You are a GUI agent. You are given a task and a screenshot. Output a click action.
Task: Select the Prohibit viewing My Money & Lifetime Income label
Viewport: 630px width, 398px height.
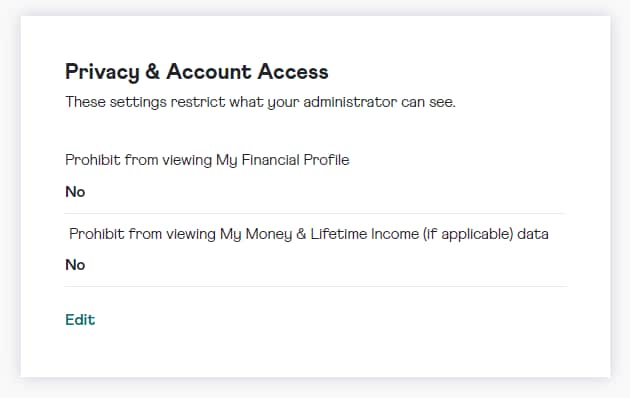click(x=309, y=234)
